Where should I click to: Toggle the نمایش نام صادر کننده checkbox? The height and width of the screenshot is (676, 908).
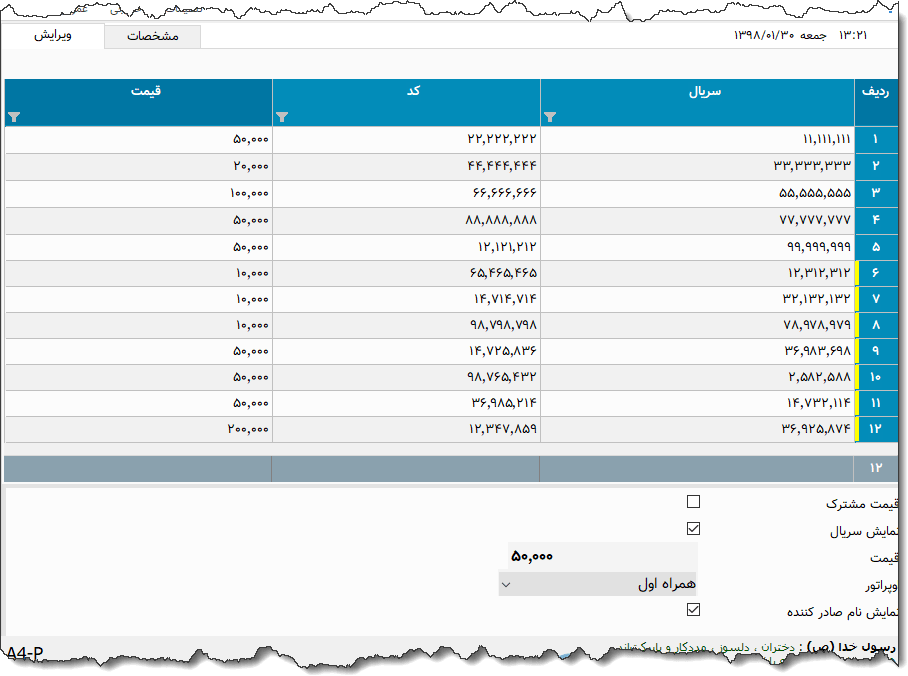coord(694,609)
